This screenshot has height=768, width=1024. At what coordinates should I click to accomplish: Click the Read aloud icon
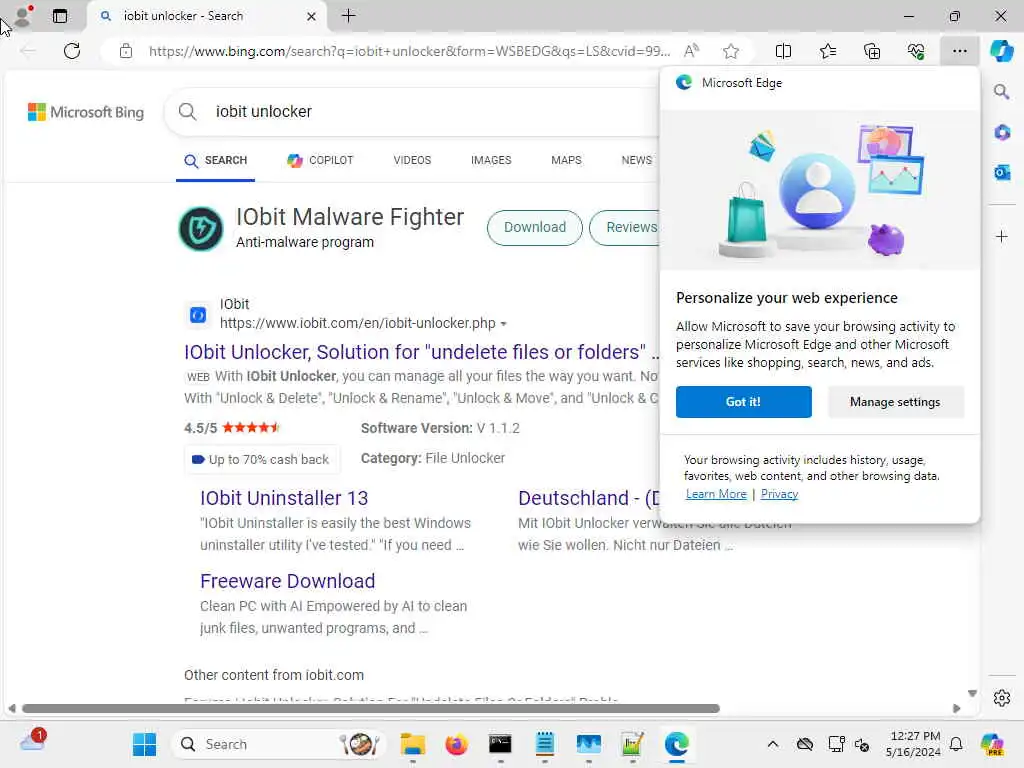(x=692, y=51)
